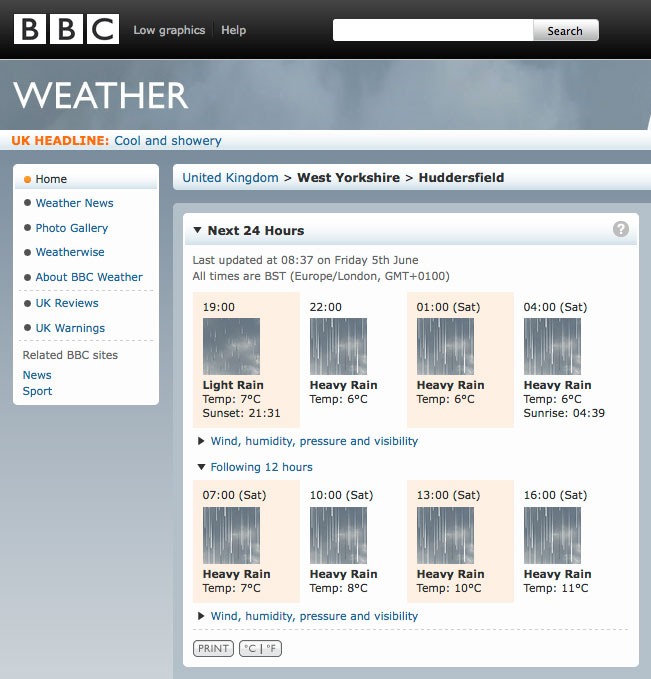Screen dimensions: 651x679
Task: Open Weatherwise in the sidebar
Action: coord(70,252)
